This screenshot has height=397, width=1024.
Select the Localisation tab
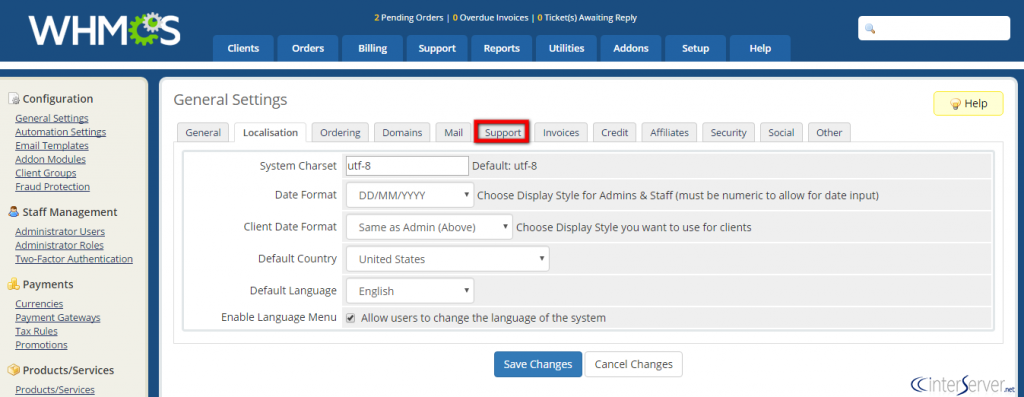click(x=270, y=133)
